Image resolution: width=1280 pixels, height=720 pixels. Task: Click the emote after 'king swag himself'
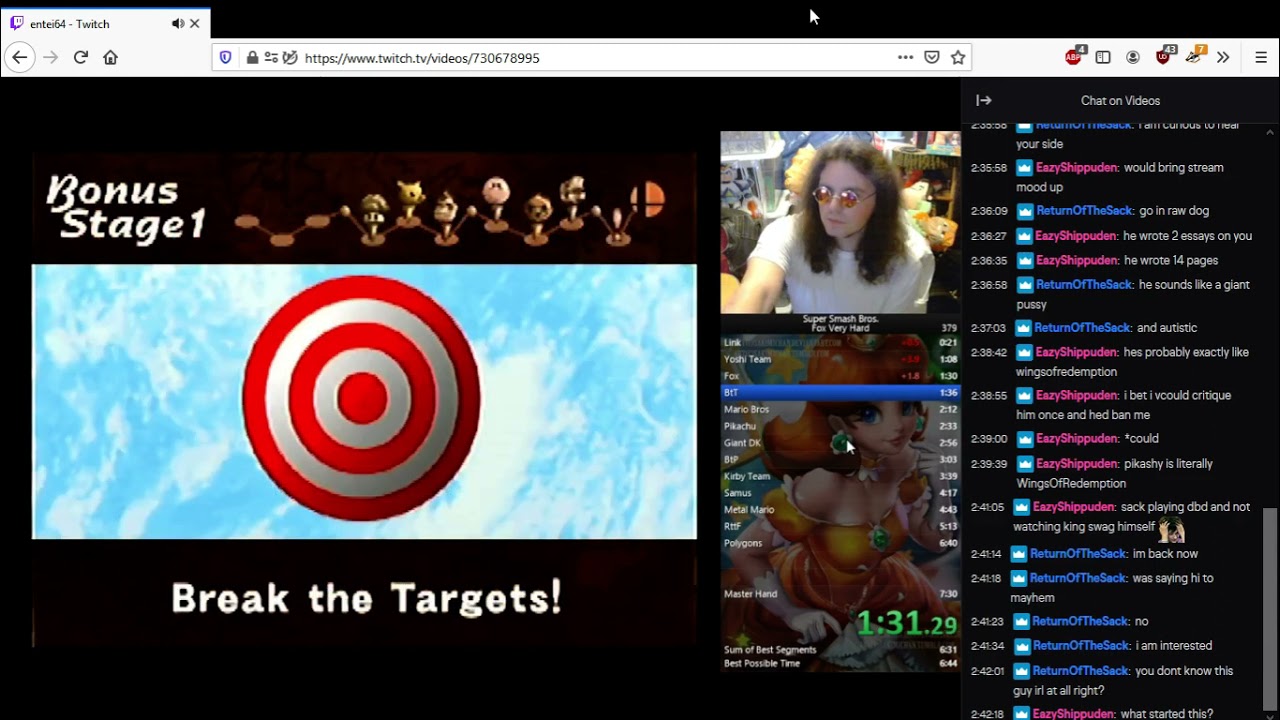pyautogui.click(x=1171, y=529)
